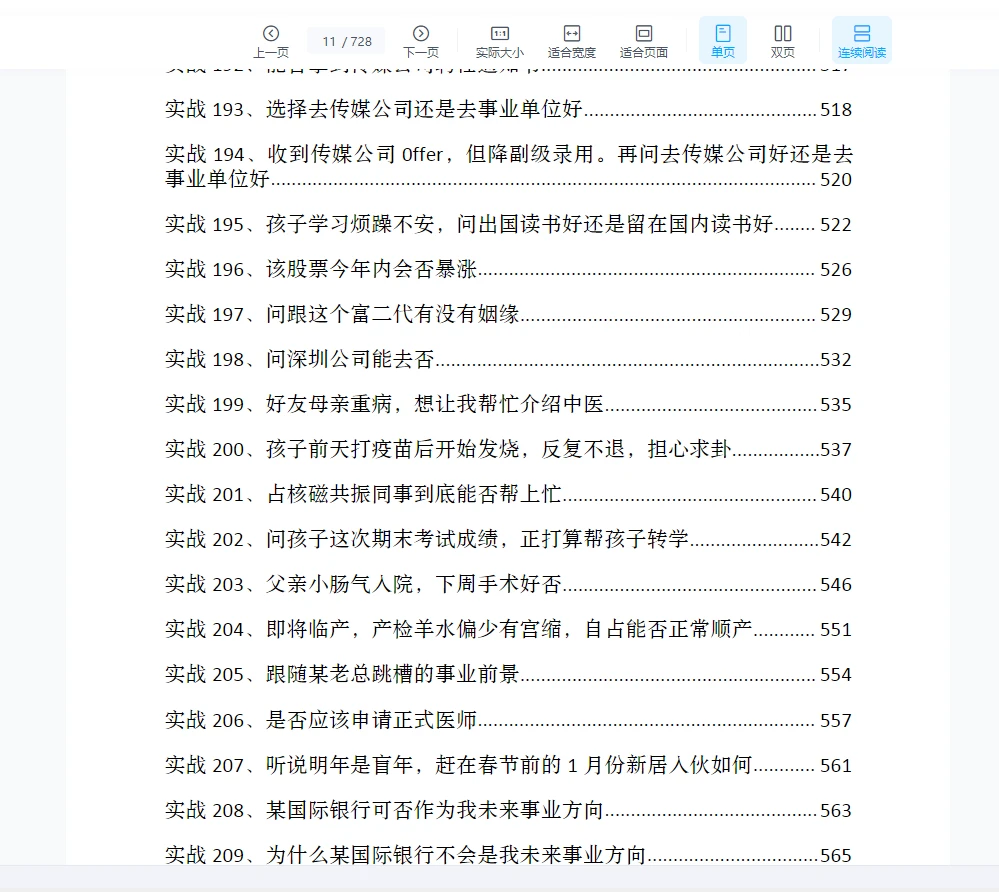Switch to double page mode (双页)
999x892 pixels.
pyautogui.click(x=782, y=41)
